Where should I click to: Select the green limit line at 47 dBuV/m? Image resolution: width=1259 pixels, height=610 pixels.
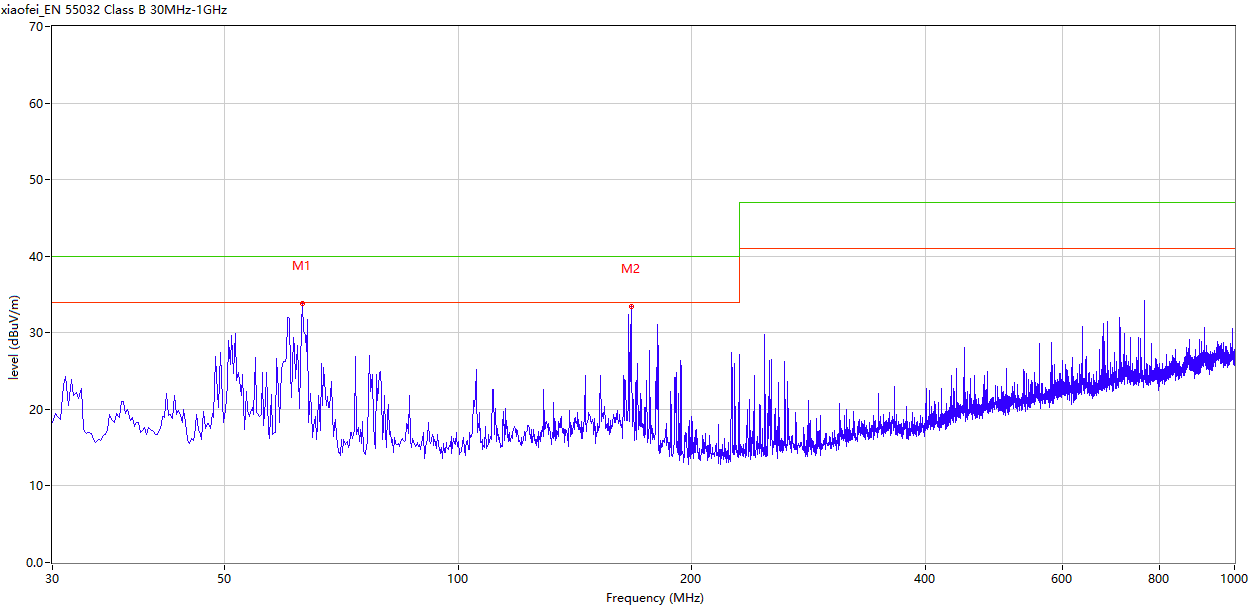[x=987, y=203]
